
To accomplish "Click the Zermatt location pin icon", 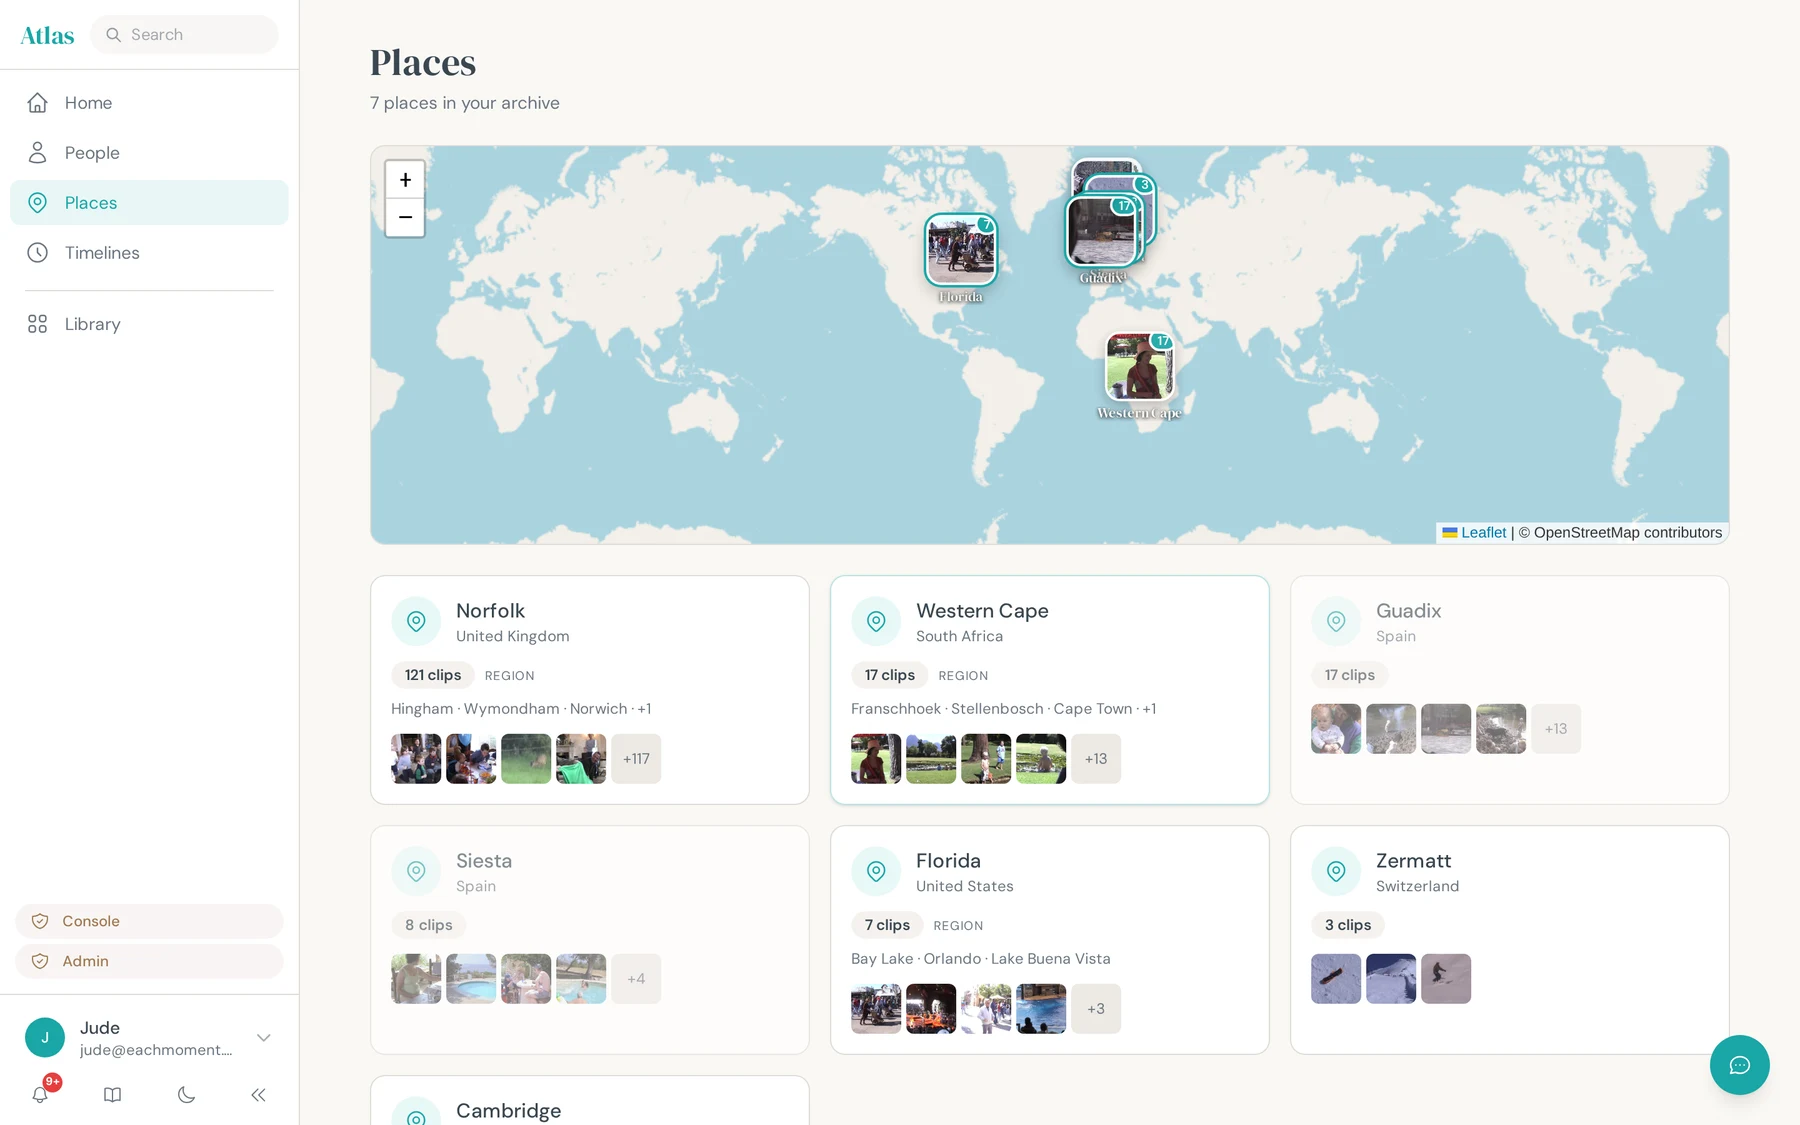I will (x=1336, y=872).
